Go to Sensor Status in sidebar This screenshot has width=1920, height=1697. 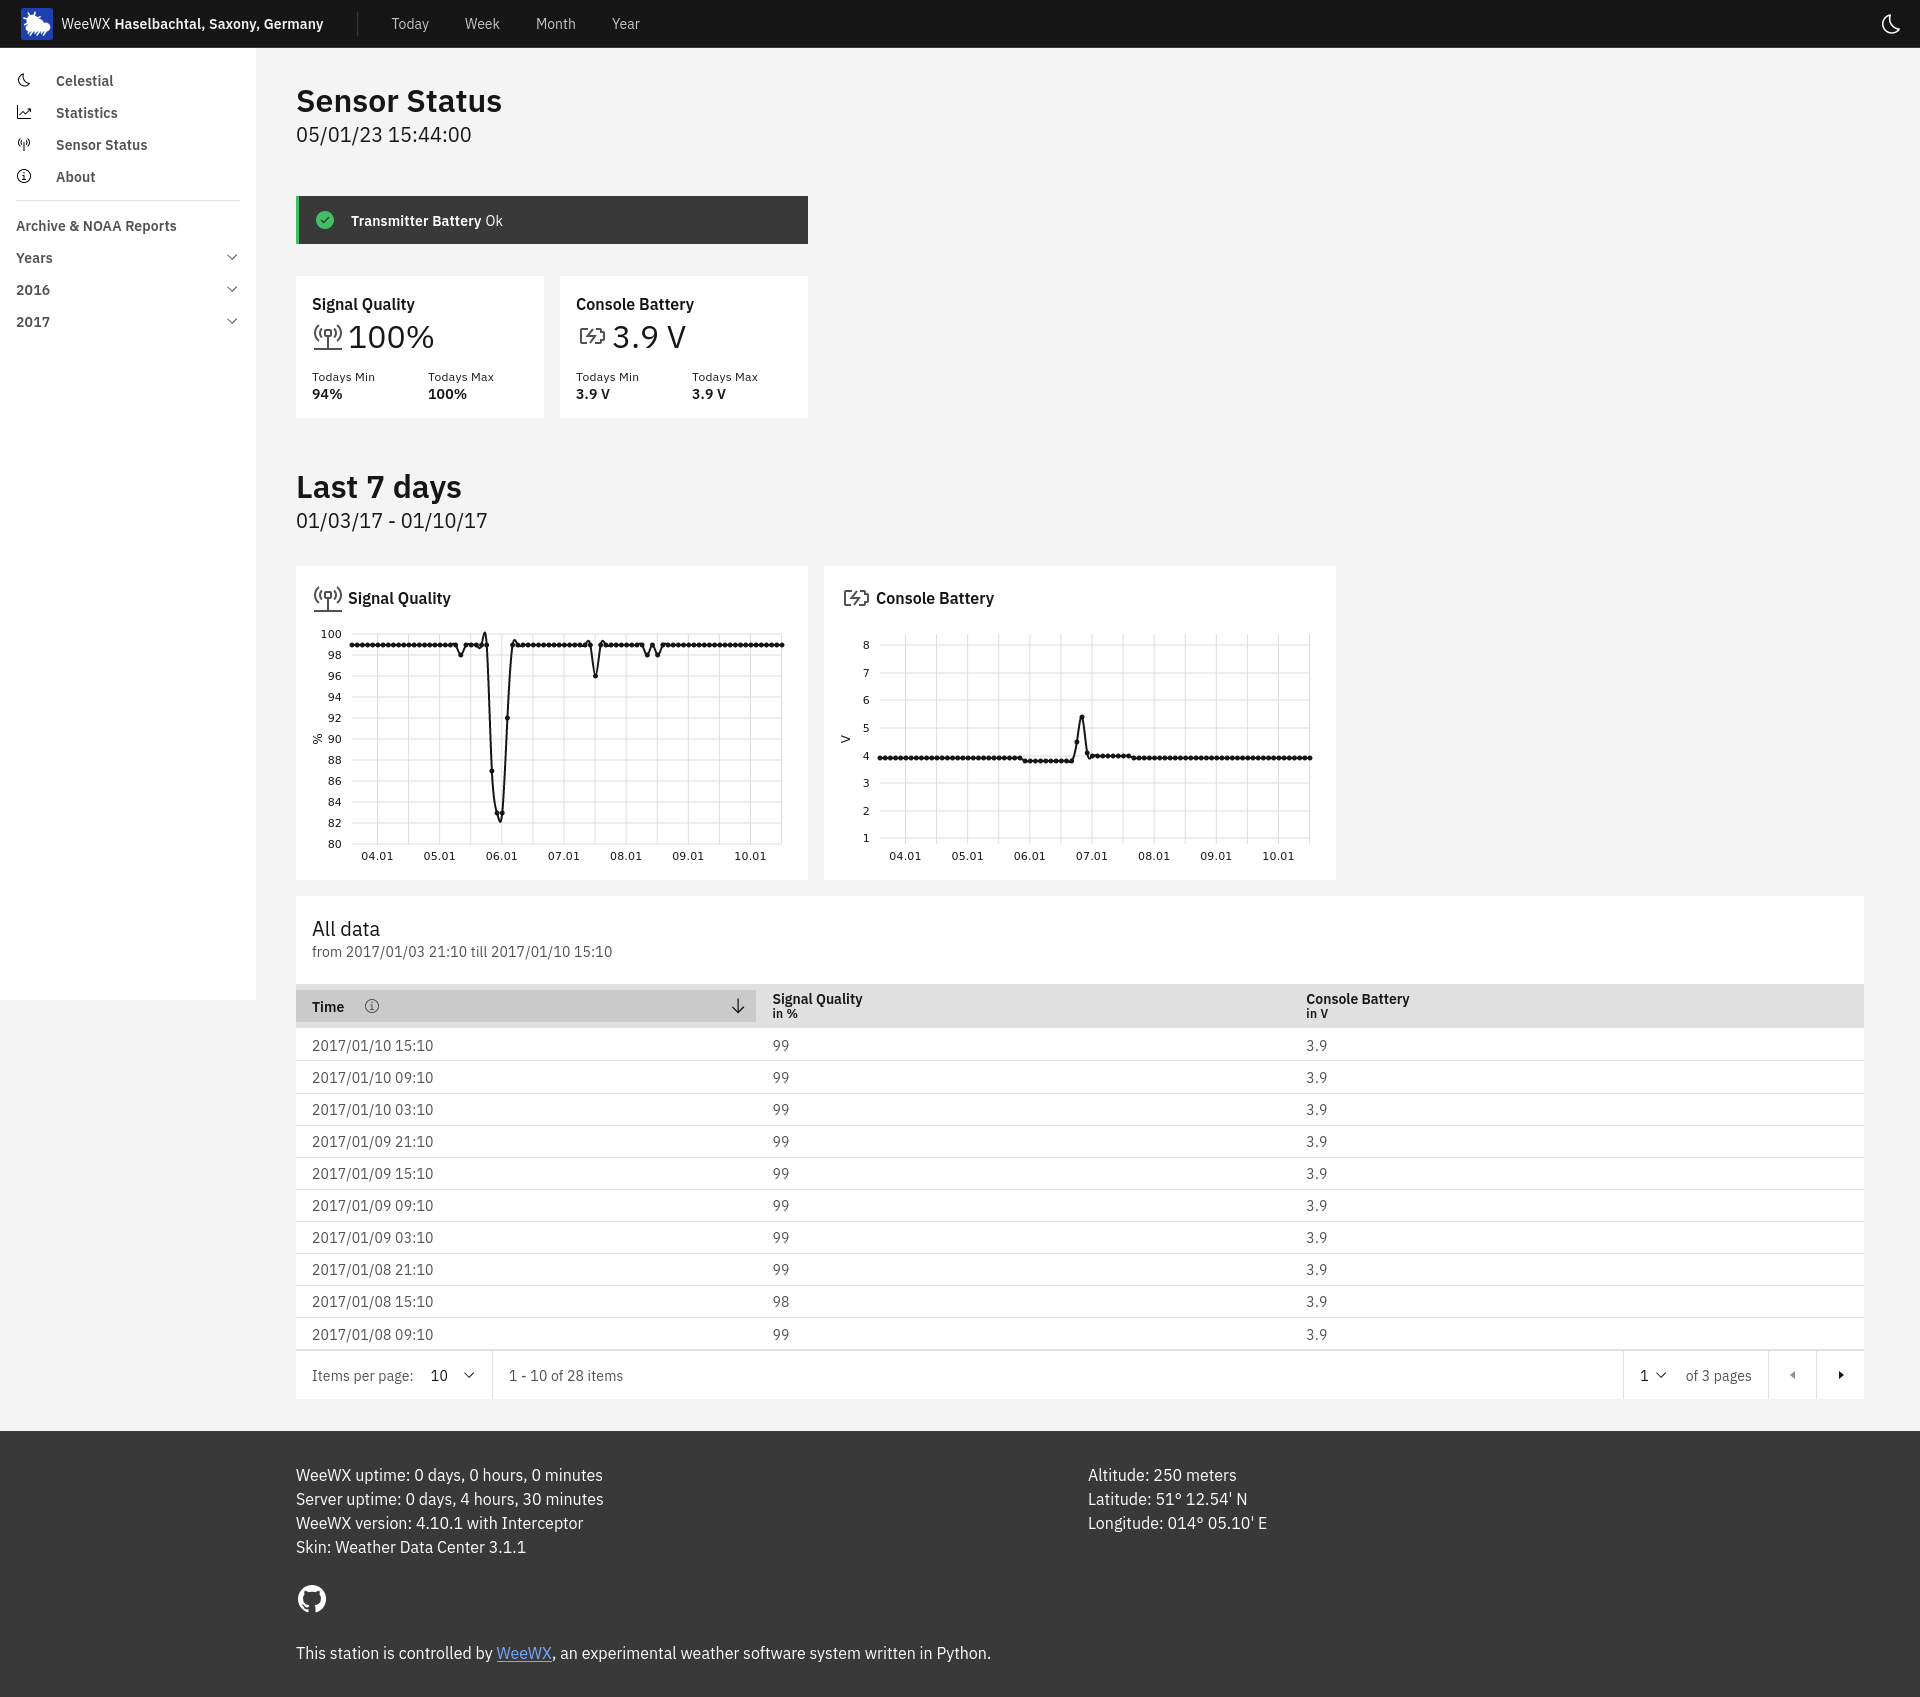click(x=102, y=145)
